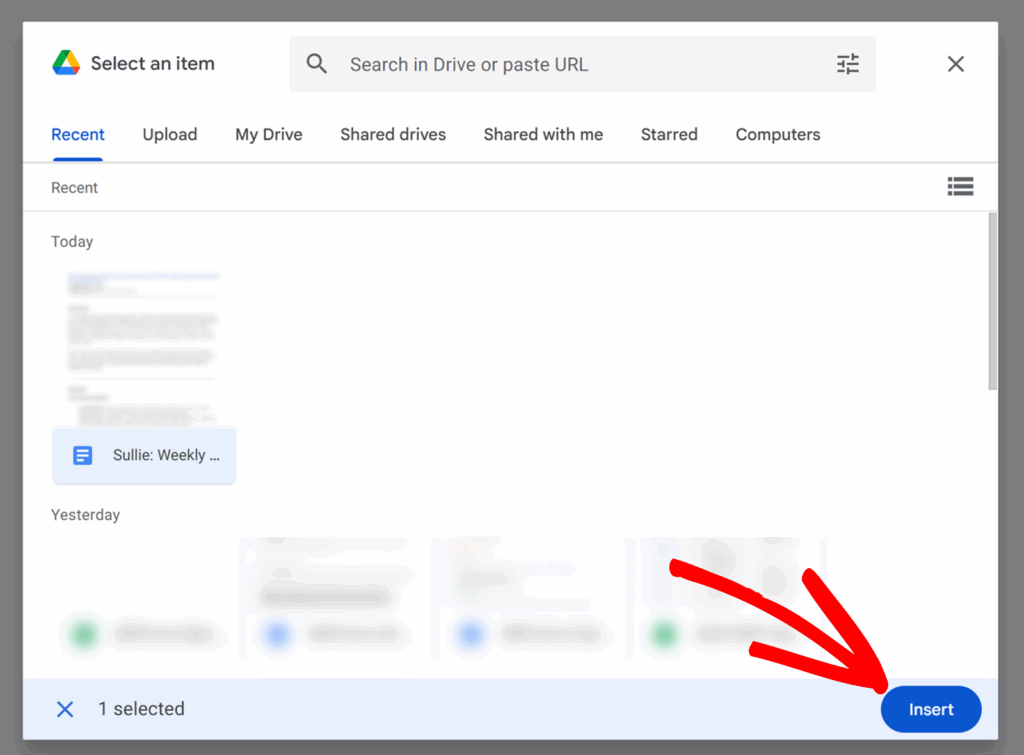The image size is (1024, 755).
Task: Click inside the Drive search field
Action: (x=550, y=63)
